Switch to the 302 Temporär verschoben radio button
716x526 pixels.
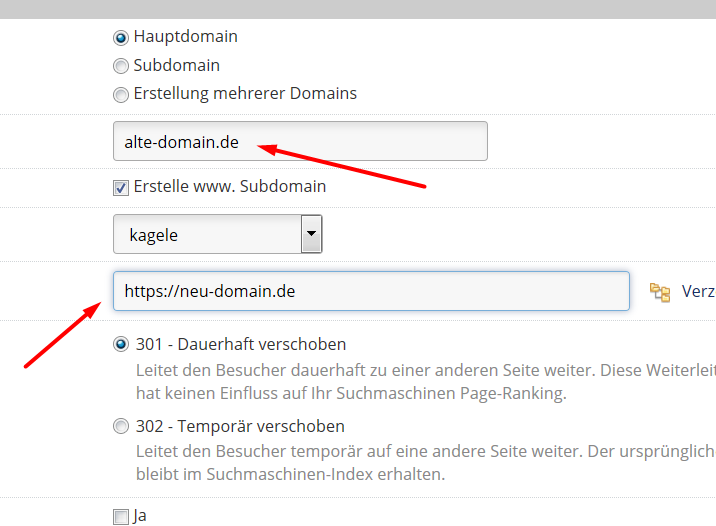(x=121, y=427)
